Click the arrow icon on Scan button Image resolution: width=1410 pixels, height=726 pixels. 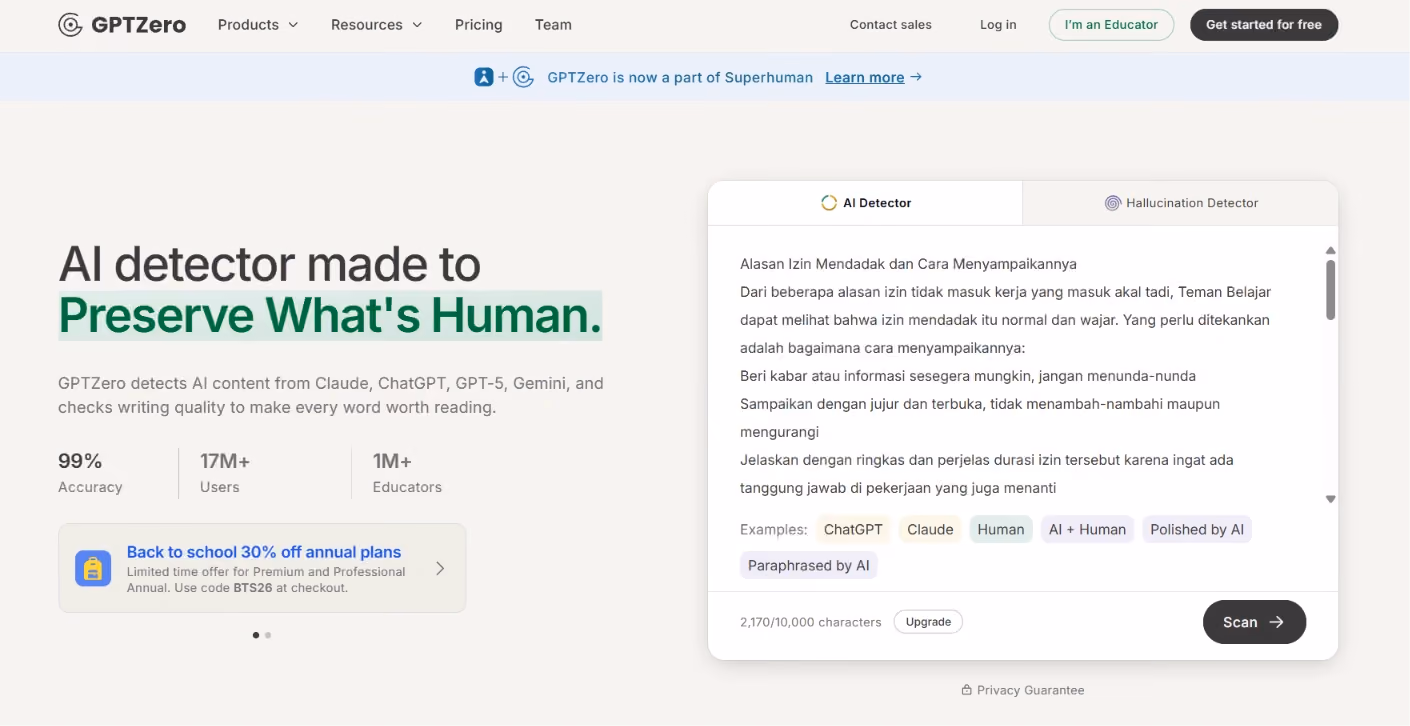[x=1276, y=622]
